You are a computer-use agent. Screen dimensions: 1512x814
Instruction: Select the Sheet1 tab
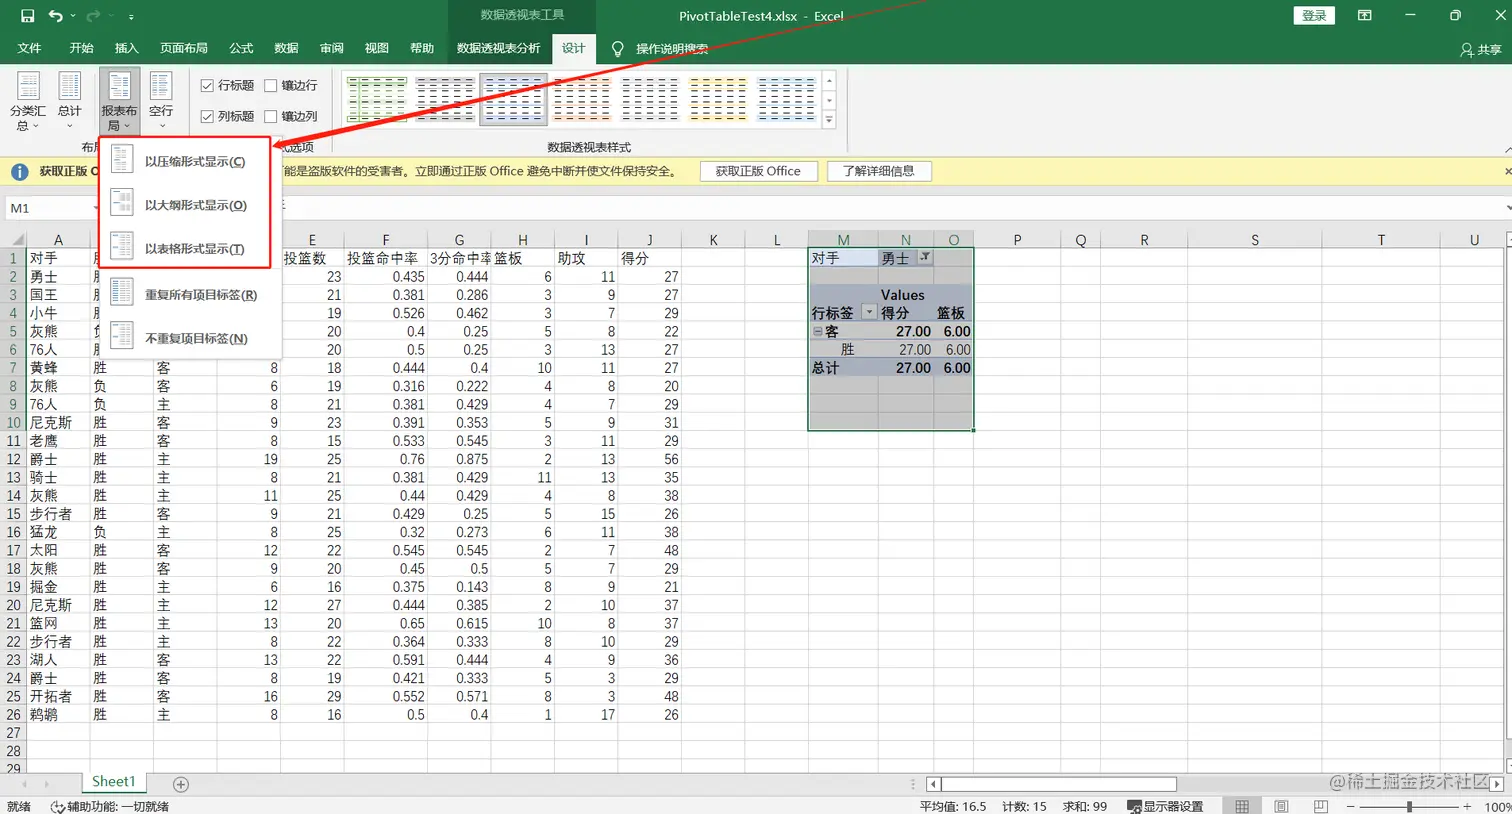(113, 782)
